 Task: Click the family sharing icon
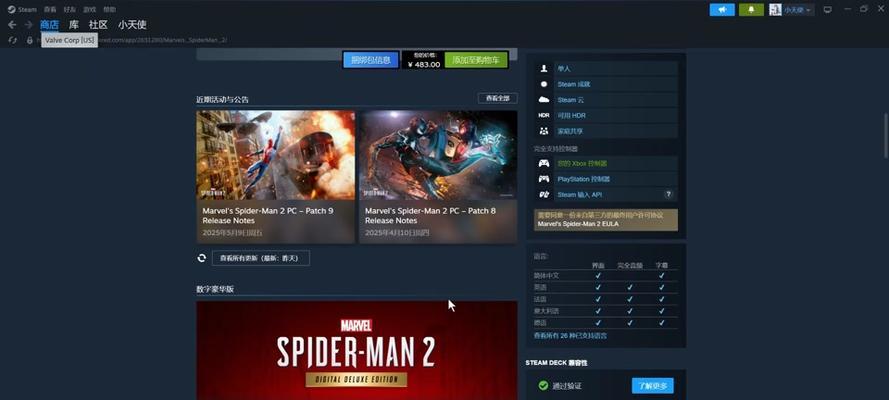544,131
